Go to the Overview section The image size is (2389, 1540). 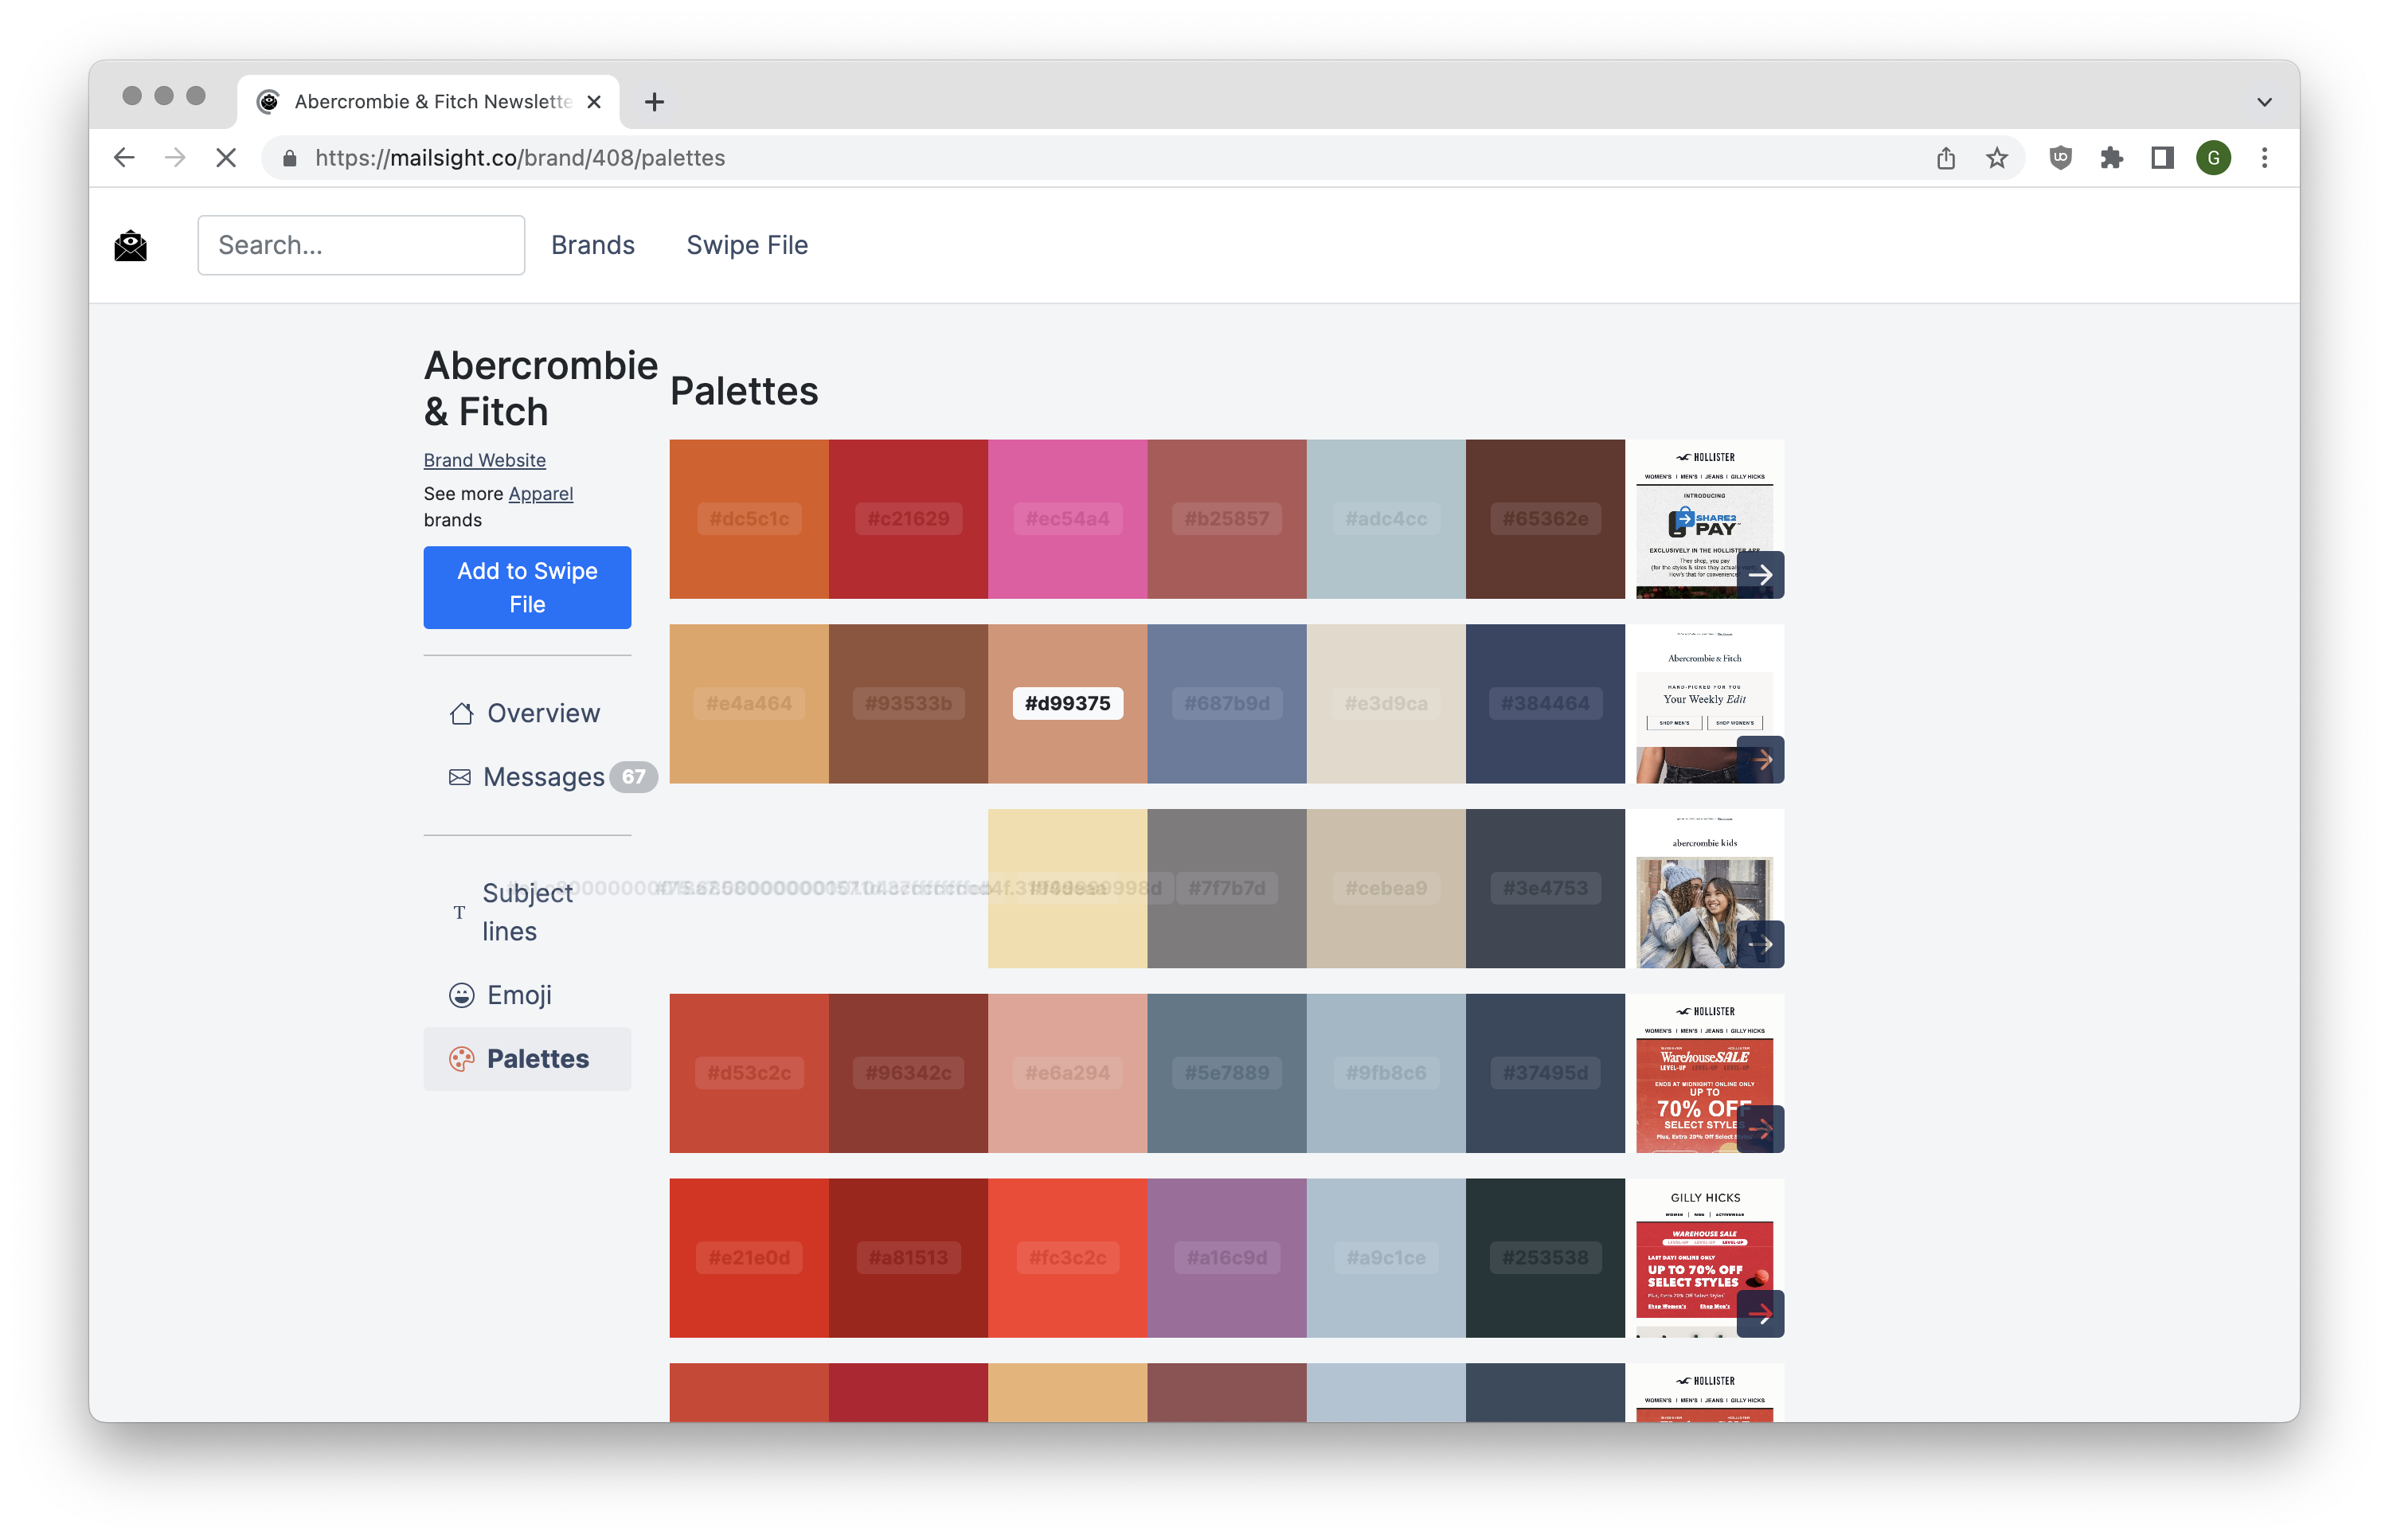[x=527, y=713]
